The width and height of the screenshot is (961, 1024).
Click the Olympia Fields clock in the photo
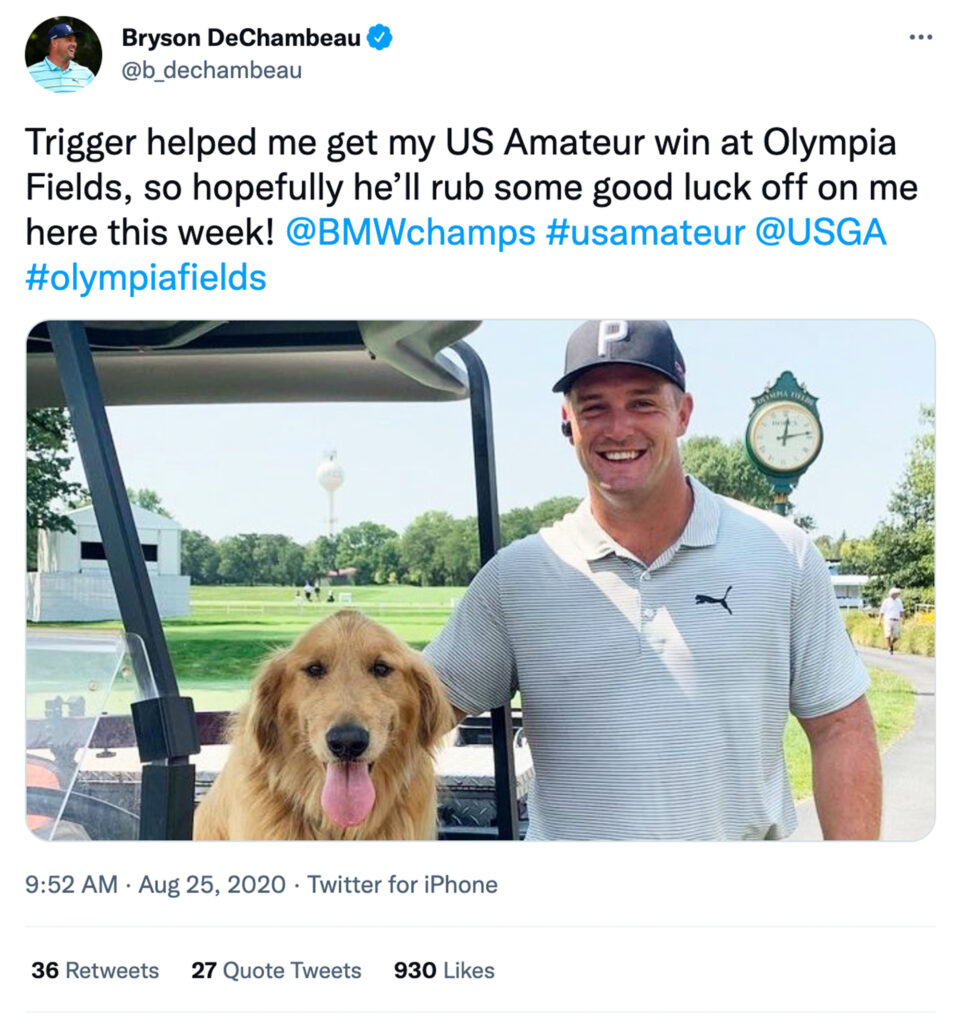point(783,432)
